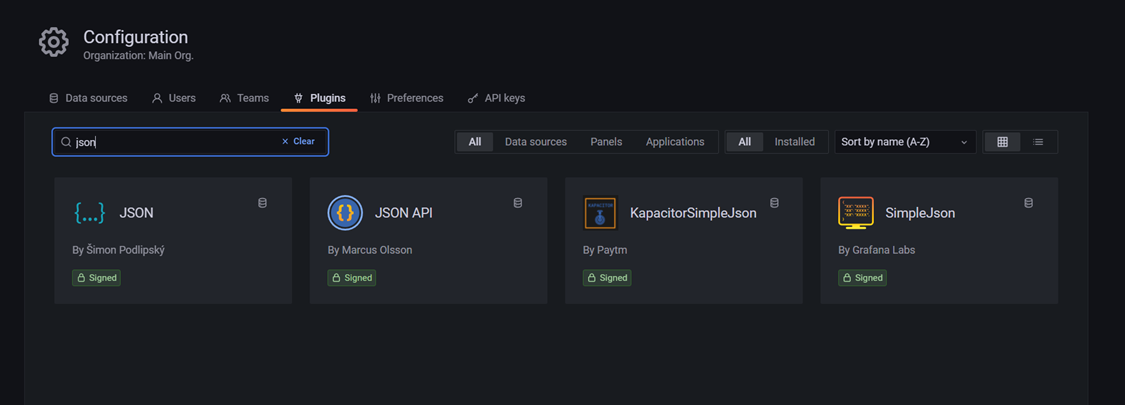
Task: Open the Data sources tab
Action: coord(88,98)
